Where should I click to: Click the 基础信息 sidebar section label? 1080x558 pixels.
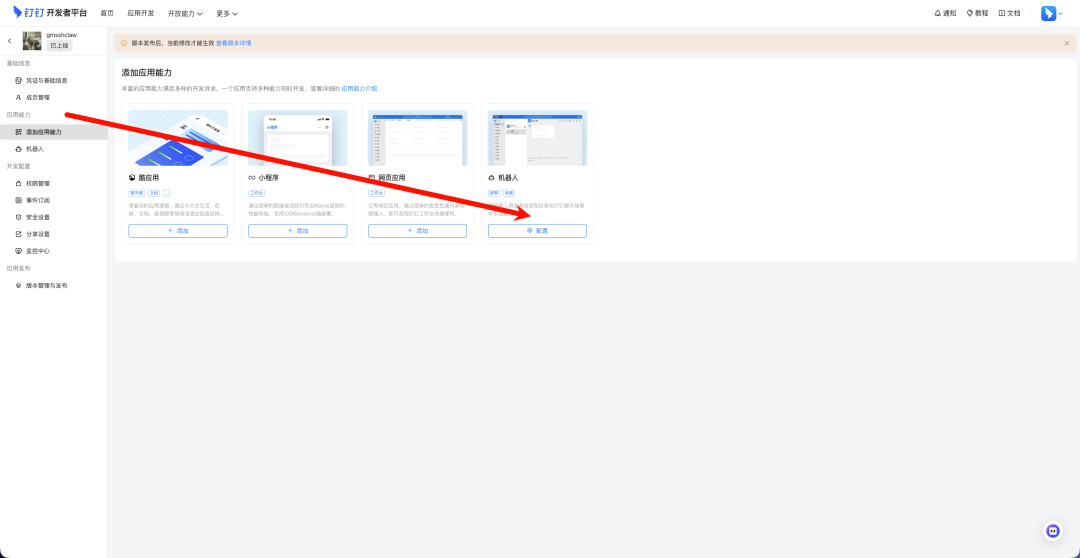coord(19,63)
